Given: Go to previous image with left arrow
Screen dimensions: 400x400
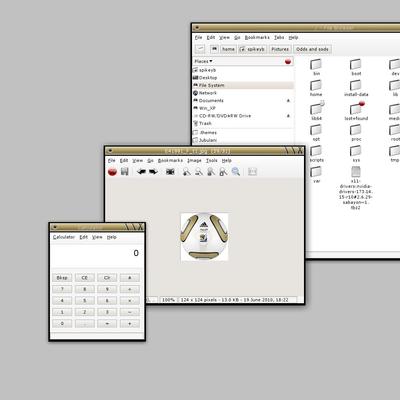Looking at the screenshot, I should pos(141,172).
